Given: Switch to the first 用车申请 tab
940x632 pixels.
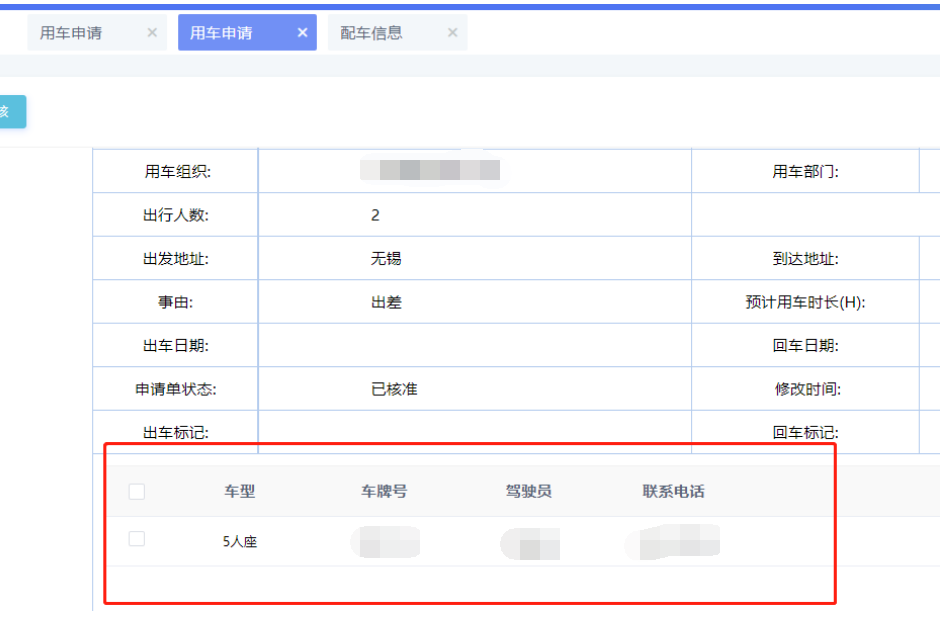Looking at the screenshot, I should [97, 32].
